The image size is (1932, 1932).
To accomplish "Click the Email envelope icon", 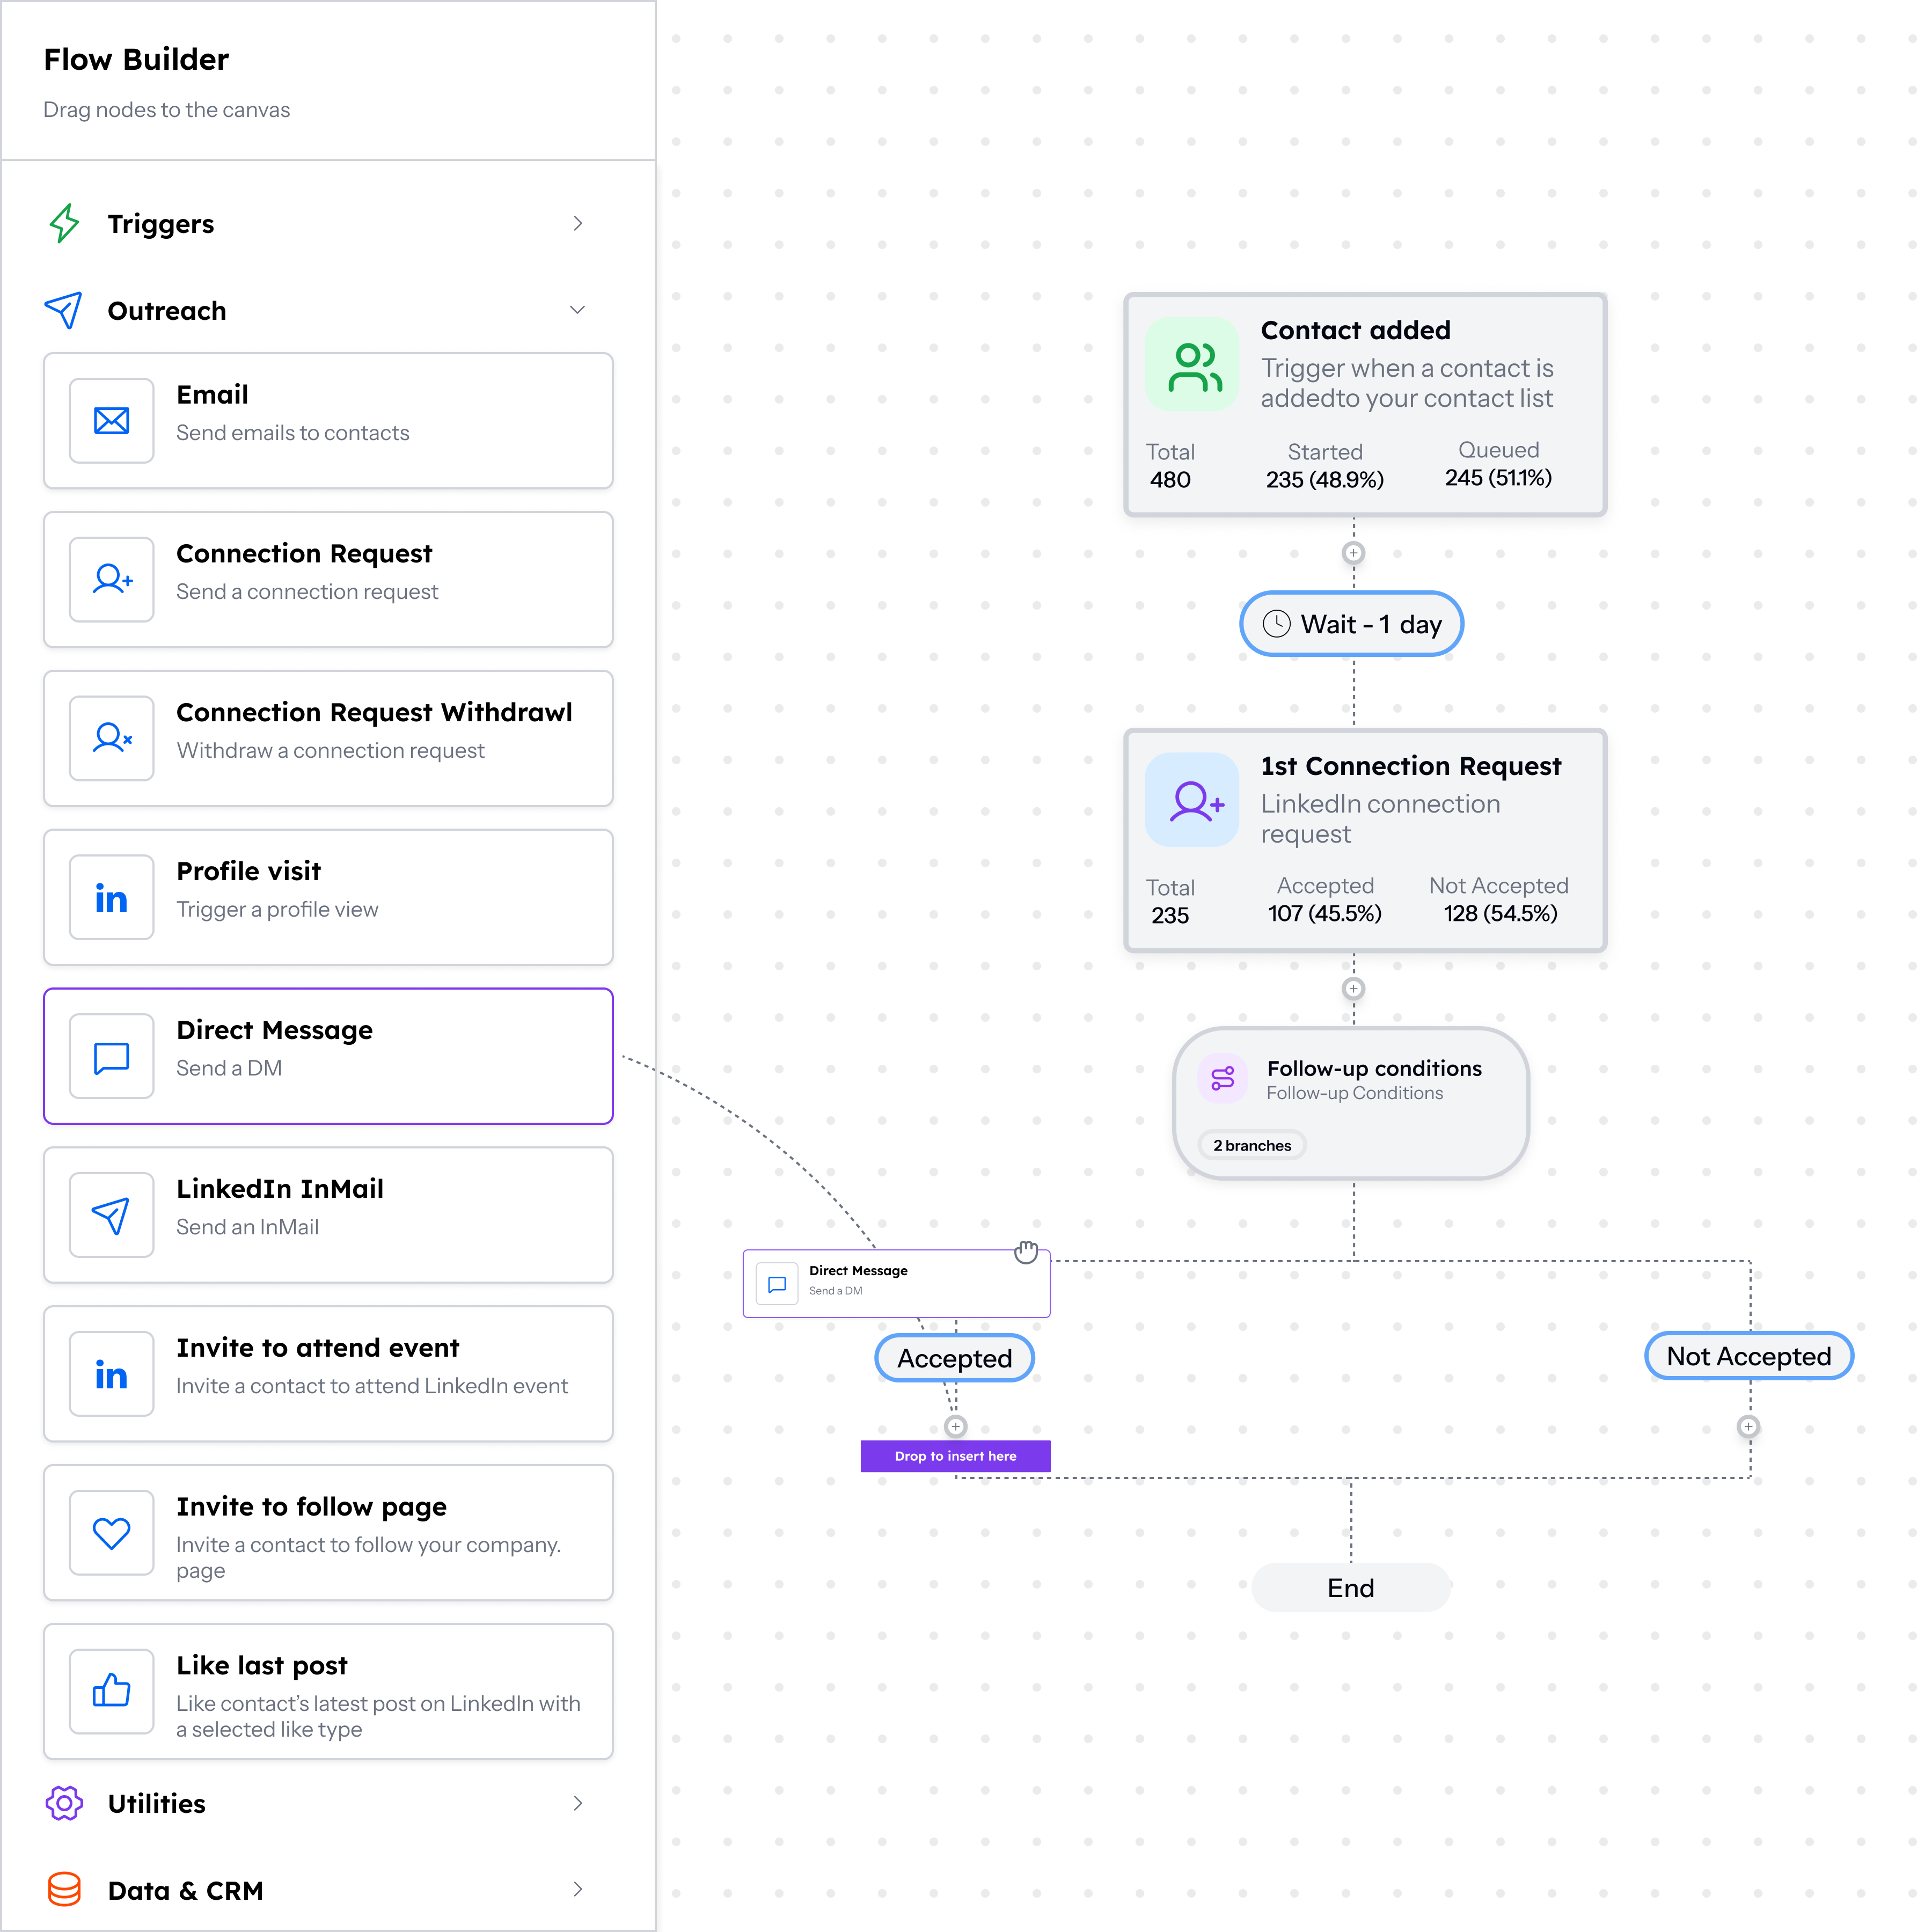I will click(111, 421).
